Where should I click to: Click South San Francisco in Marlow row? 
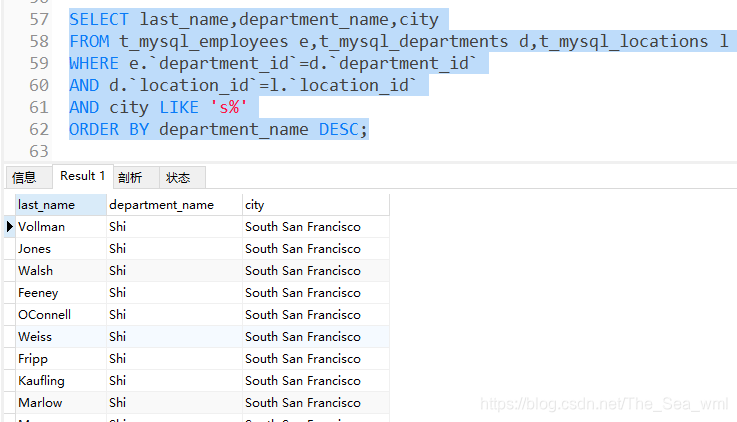tap(316, 403)
